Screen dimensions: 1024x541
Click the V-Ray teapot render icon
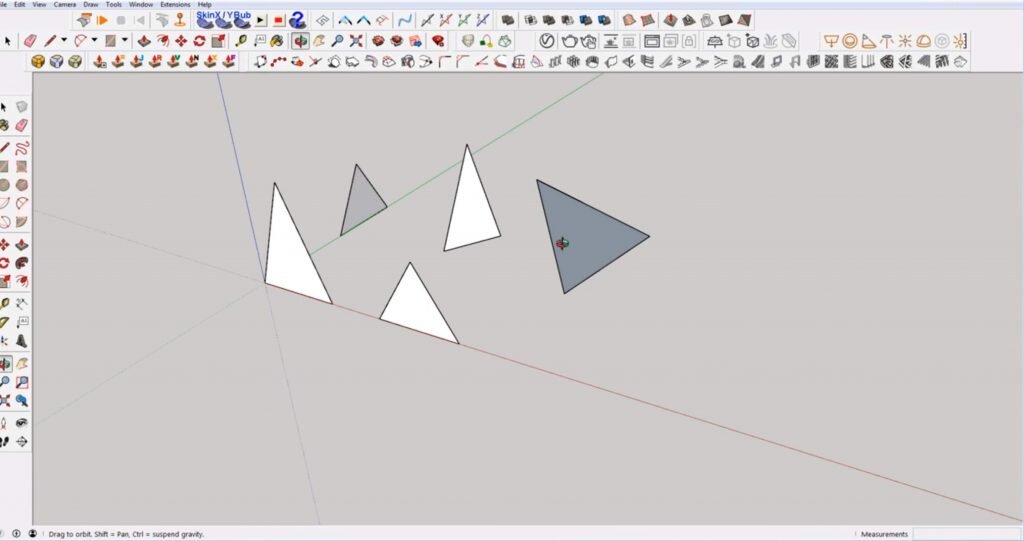coord(569,41)
